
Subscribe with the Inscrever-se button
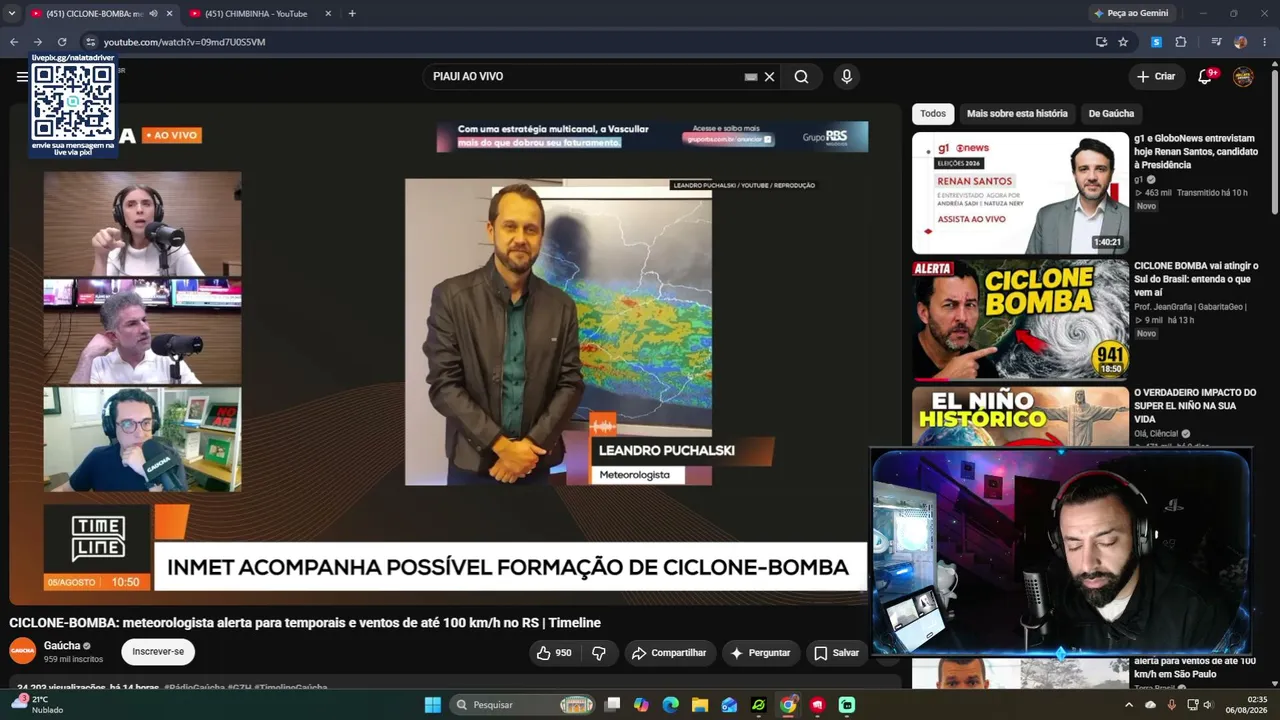[x=158, y=652]
